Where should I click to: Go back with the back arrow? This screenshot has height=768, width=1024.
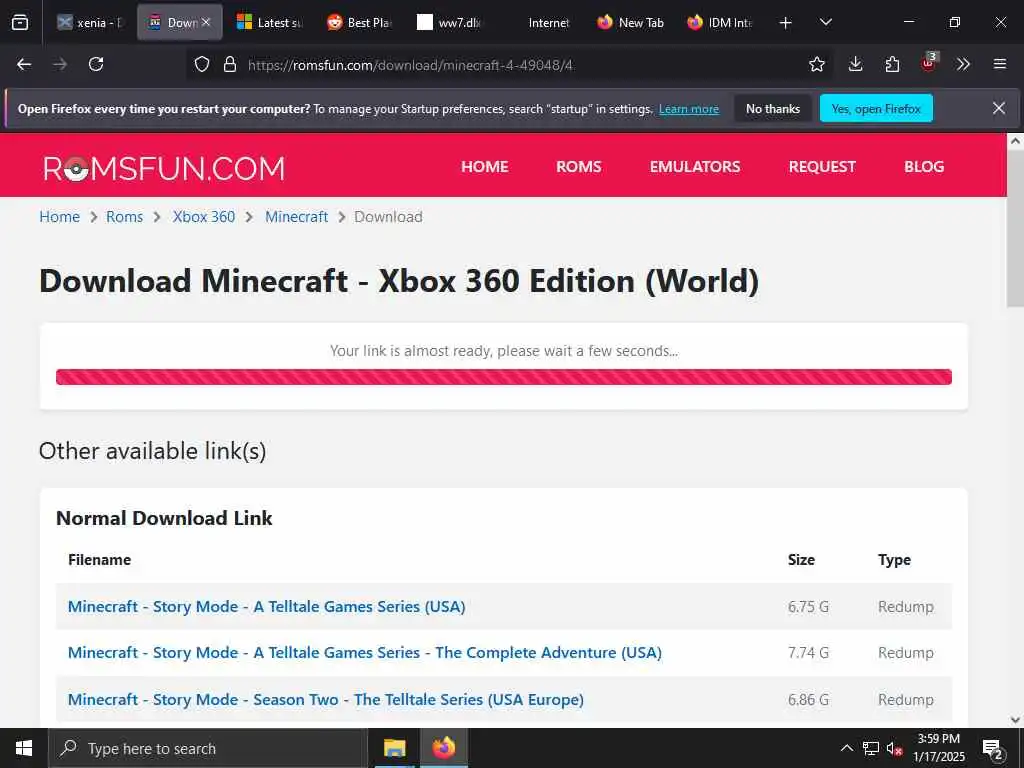24,64
